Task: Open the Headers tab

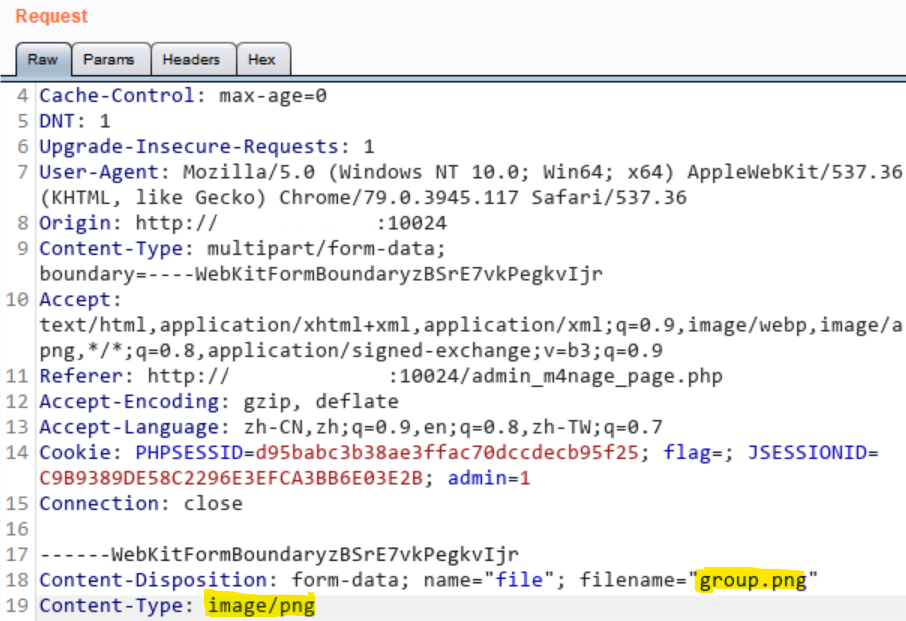Action: coord(191,60)
